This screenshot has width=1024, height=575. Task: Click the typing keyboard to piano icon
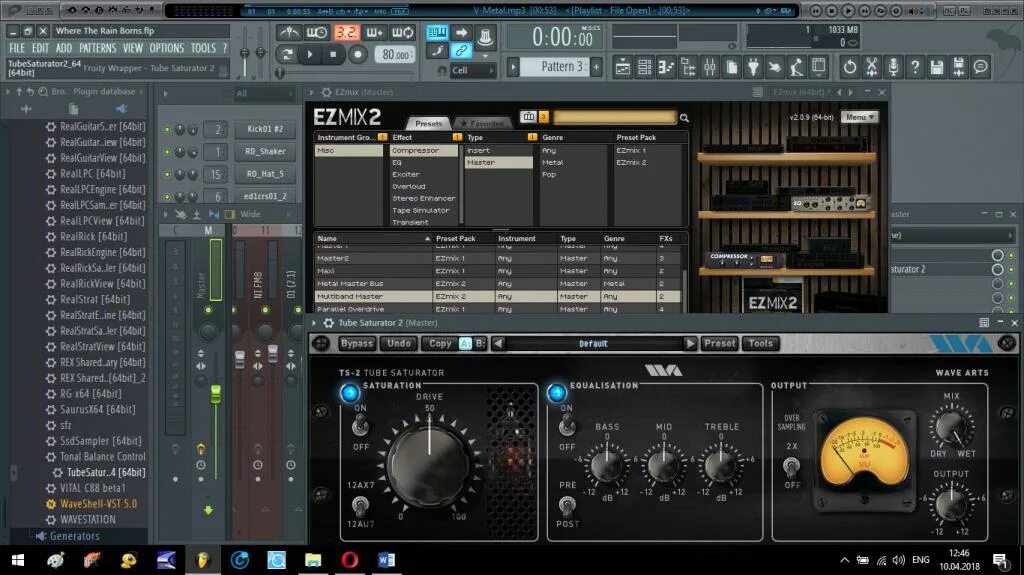(437, 32)
